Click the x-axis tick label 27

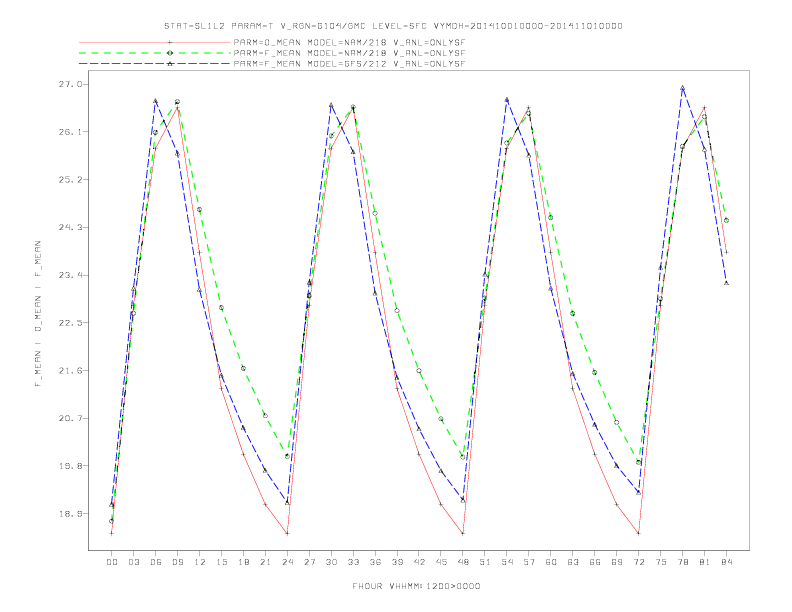(309, 562)
